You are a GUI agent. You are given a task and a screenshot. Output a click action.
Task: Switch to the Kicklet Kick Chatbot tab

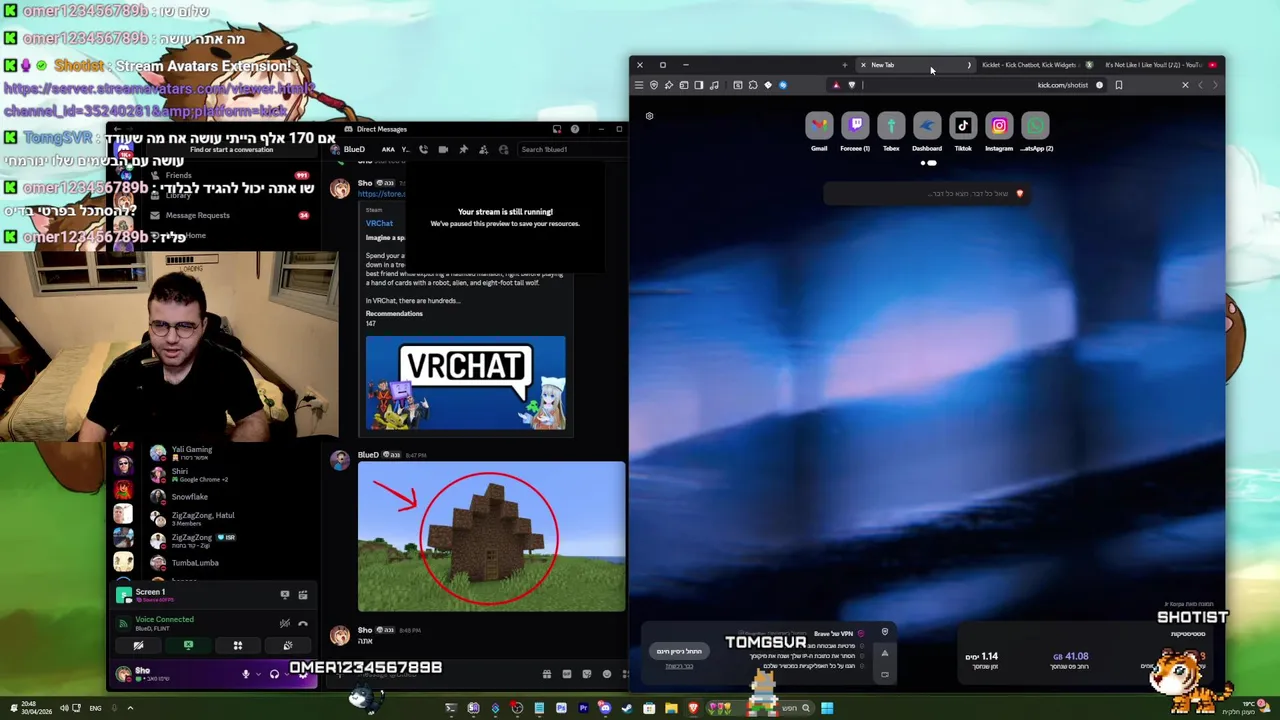tap(1036, 65)
